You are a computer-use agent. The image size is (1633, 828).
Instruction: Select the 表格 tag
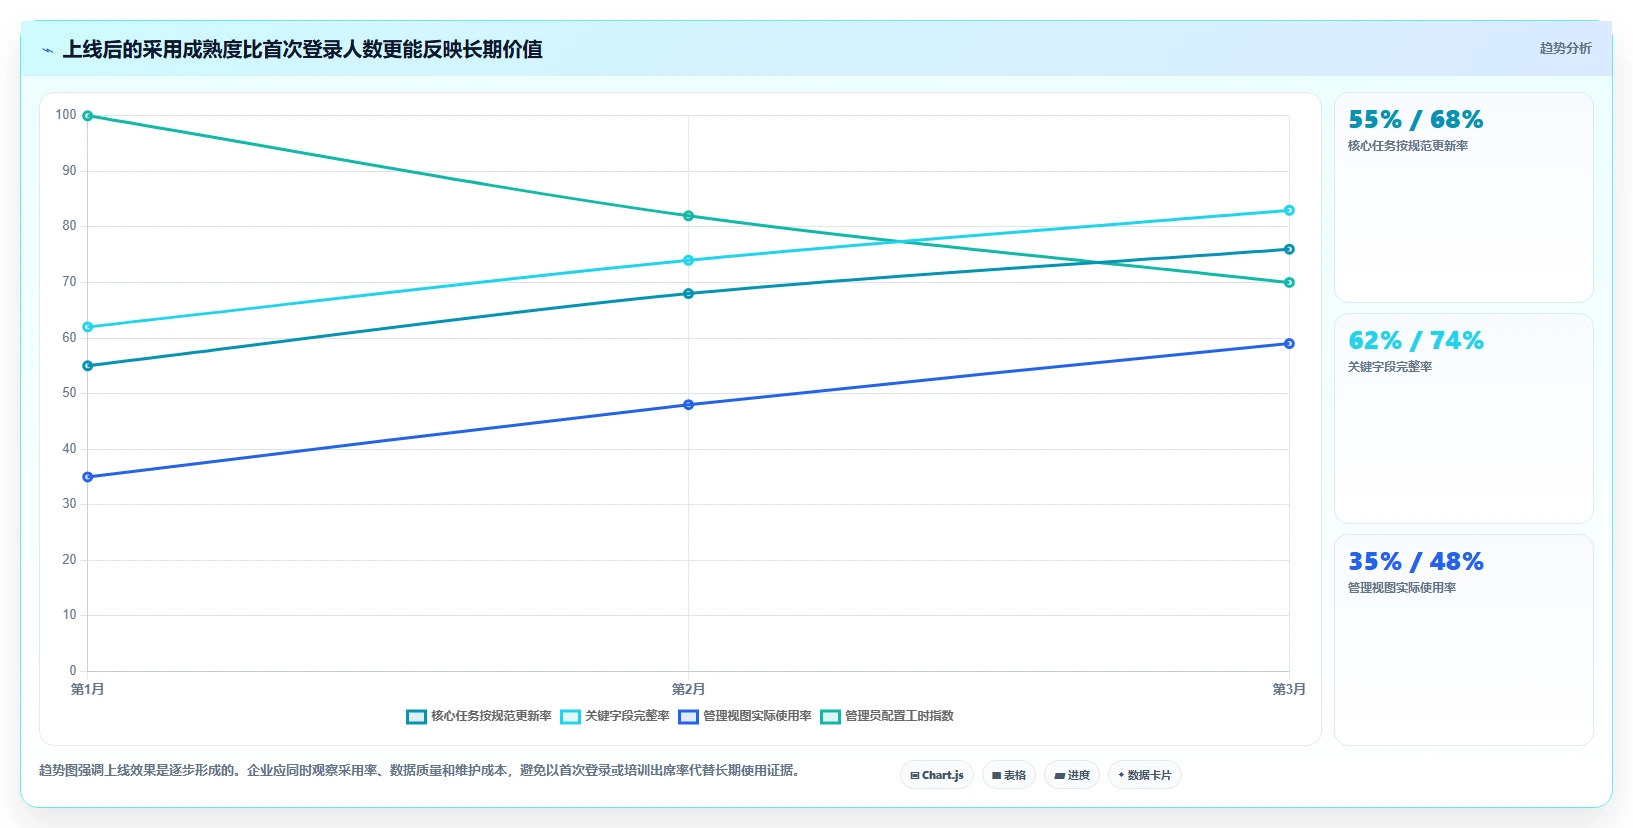pos(1009,775)
